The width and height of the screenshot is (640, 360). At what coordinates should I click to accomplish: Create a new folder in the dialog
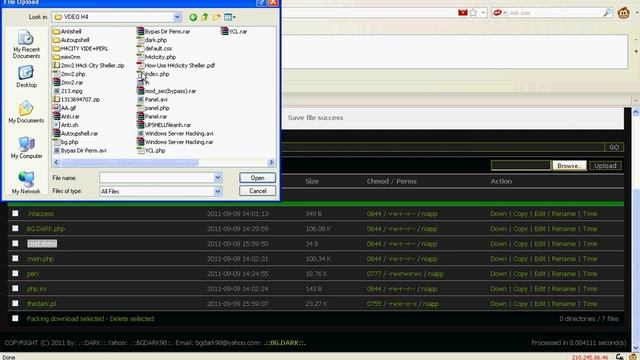click(216, 17)
